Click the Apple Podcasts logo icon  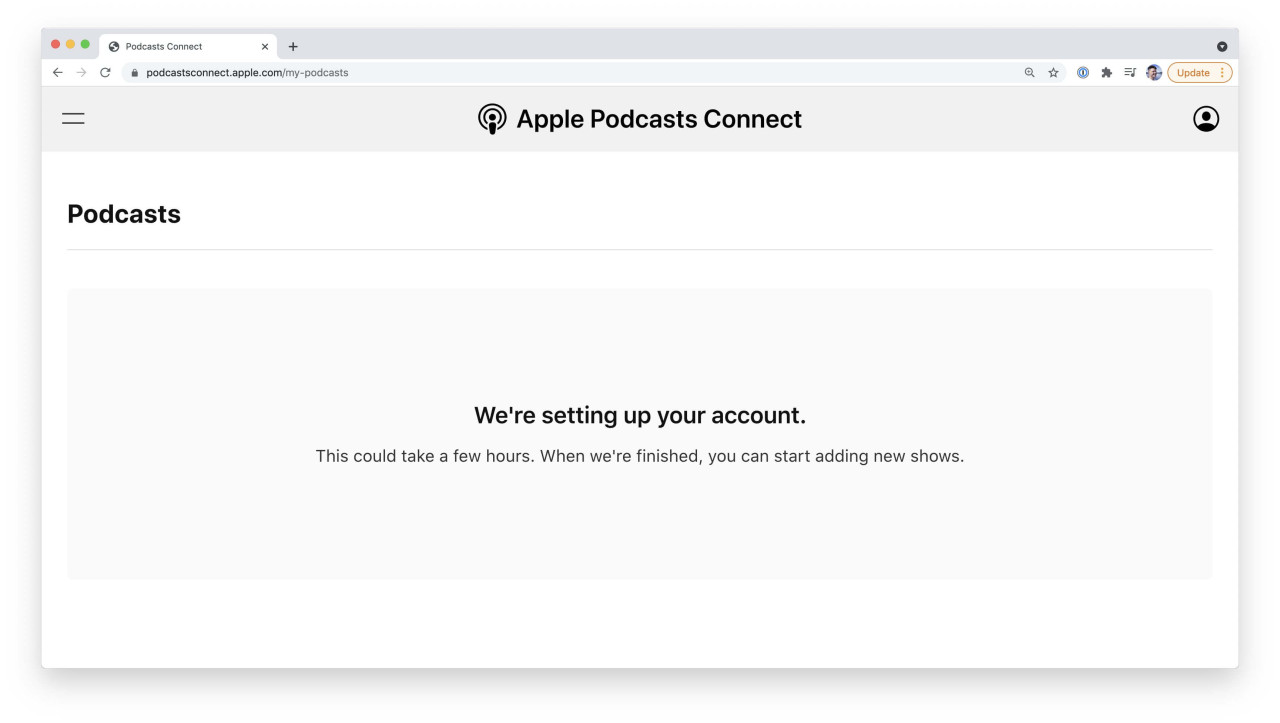491,119
